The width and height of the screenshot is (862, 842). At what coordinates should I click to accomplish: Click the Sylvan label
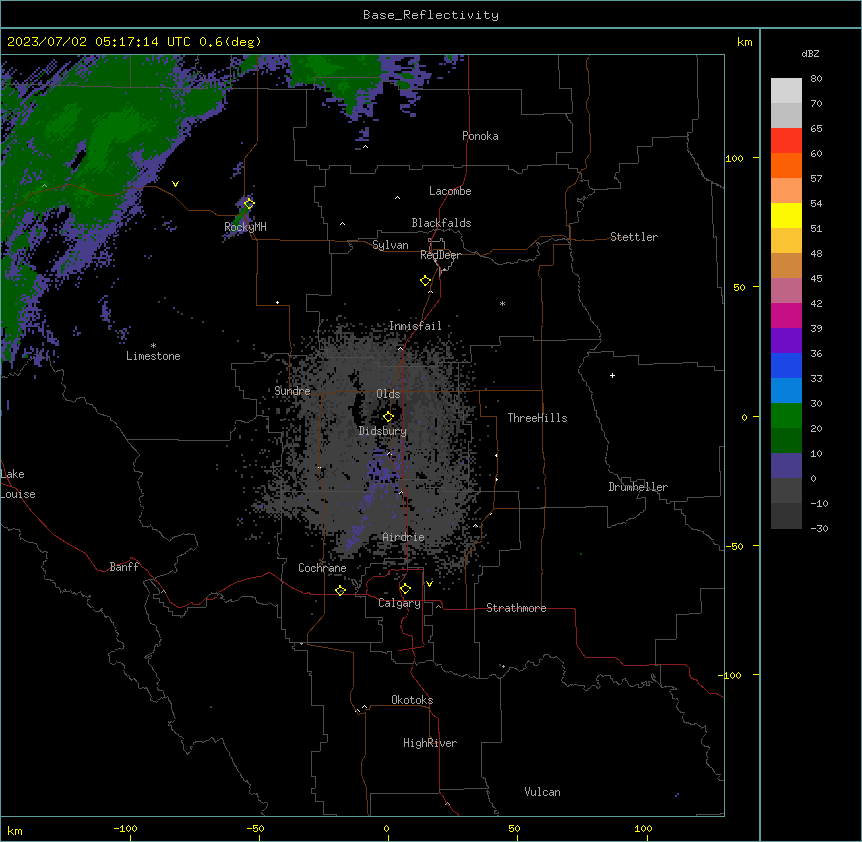(390, 245)
